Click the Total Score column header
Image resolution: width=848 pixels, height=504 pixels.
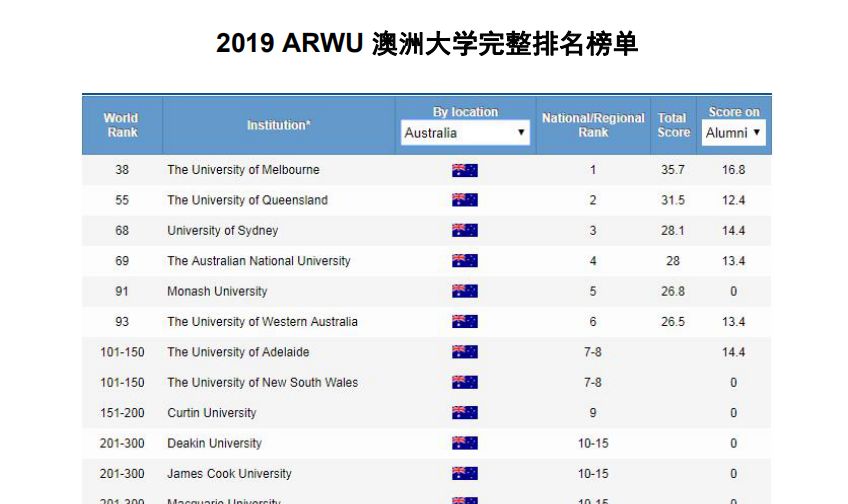pyautogui.click(x=673, y=125)
